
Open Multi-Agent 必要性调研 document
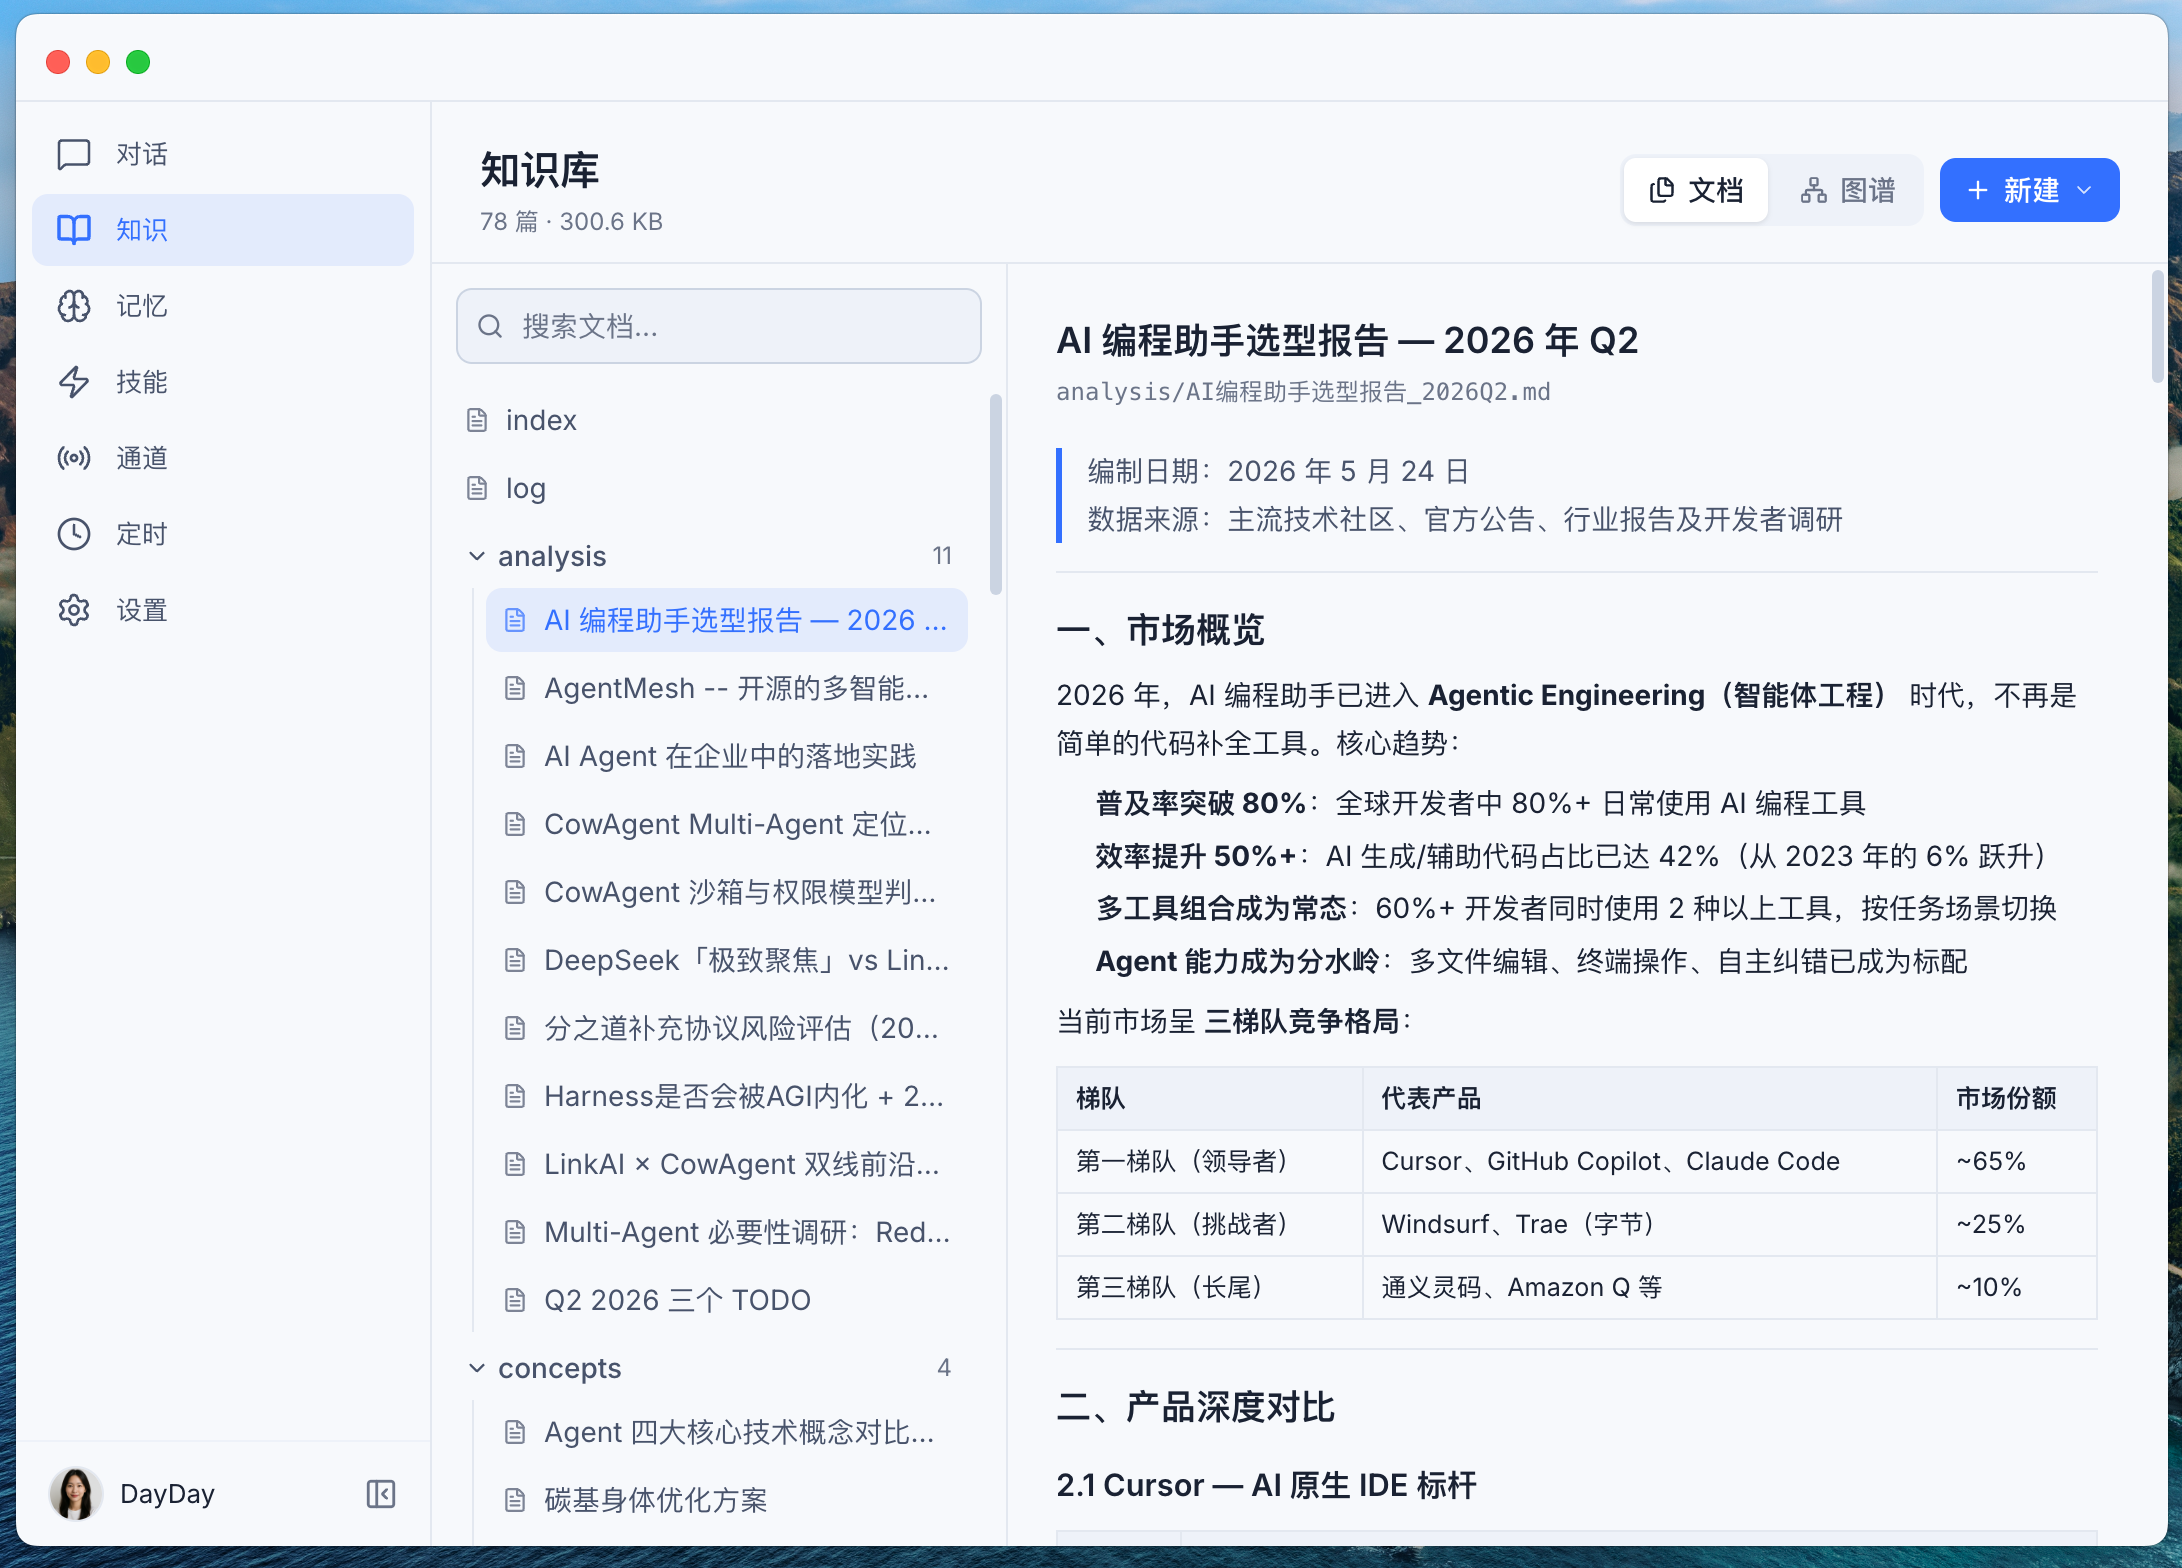coord(727,1232)
